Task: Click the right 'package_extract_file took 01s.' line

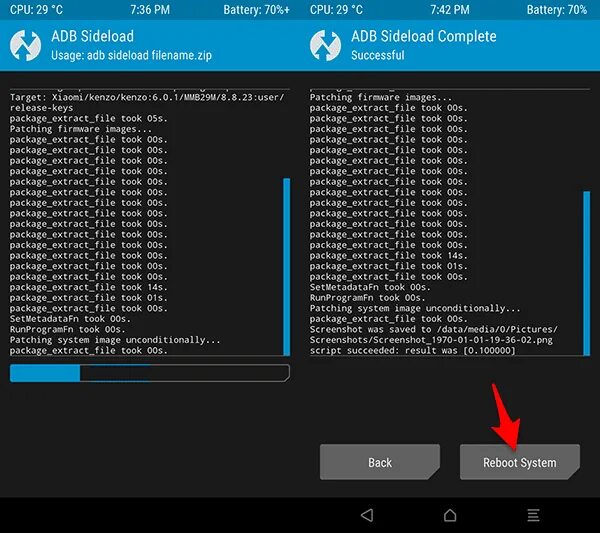Action: tap(389, 266)
